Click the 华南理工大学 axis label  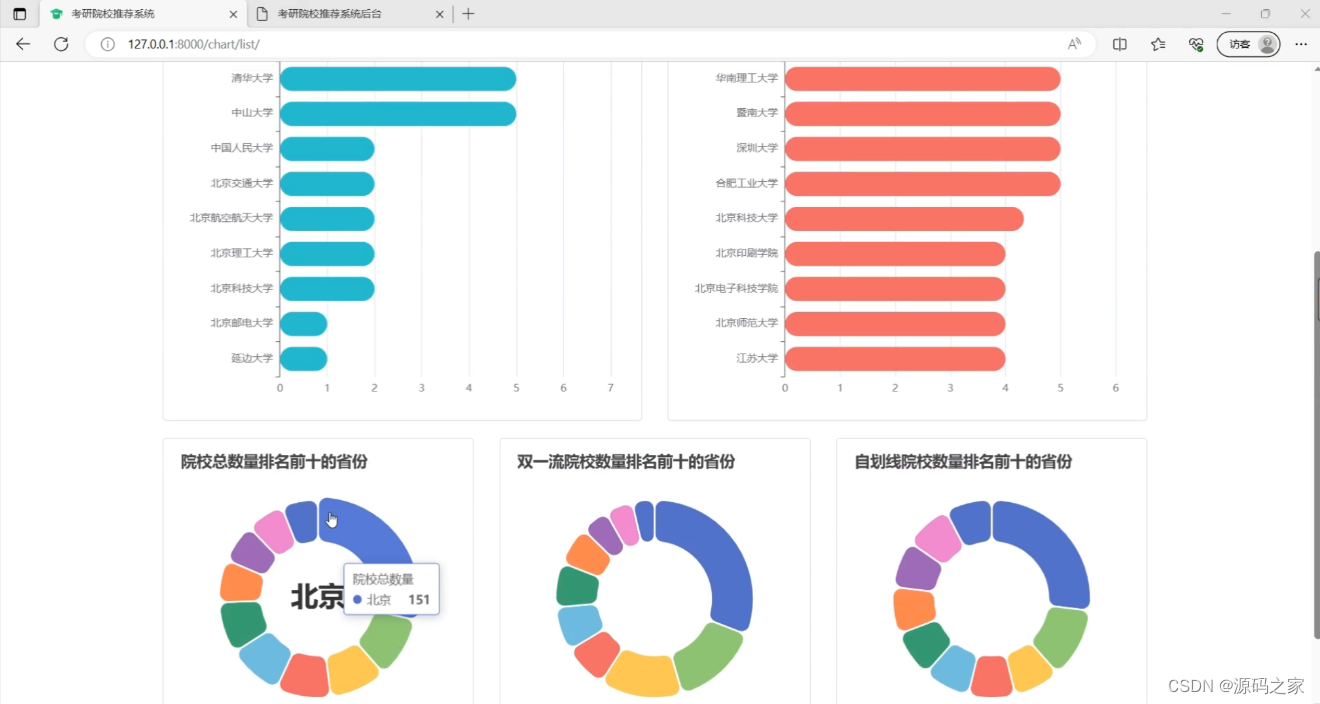[x=747, y=78]
